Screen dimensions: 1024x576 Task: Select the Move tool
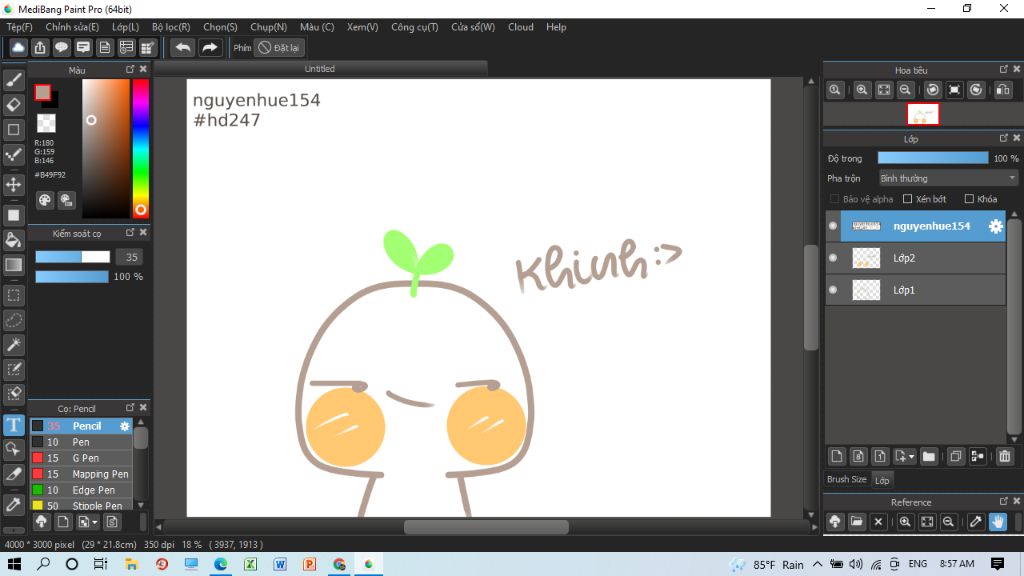(x=14, y=185)
